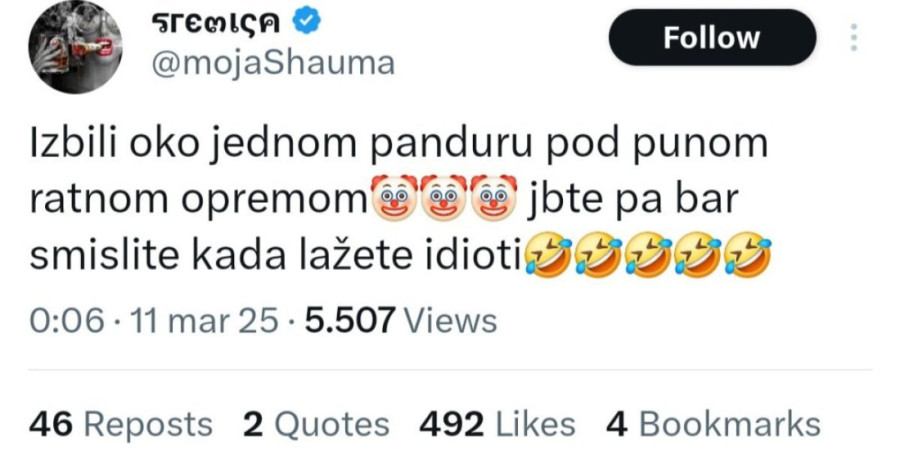Open the mojaShauma profile avatar
The height and width of the screenshot is (450, 900).
(x=75, y=47)
